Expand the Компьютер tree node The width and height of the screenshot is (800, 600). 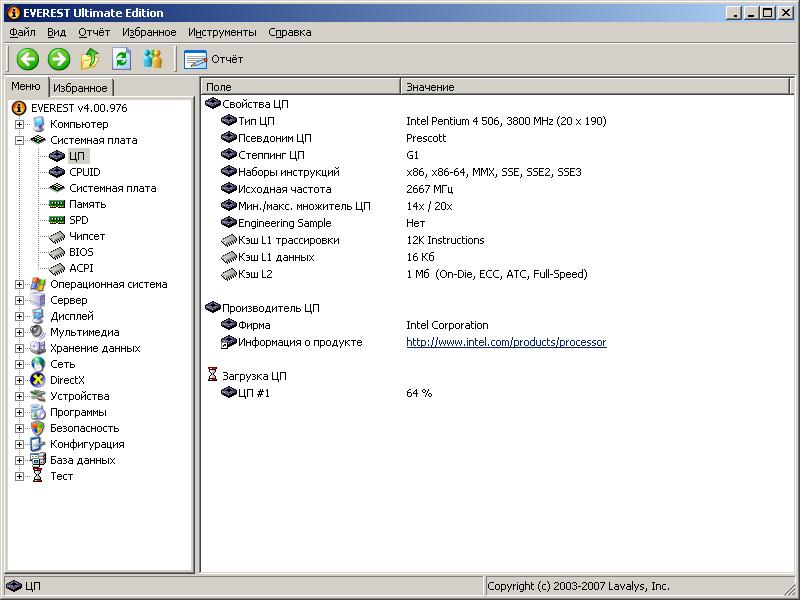coord(19,124)
